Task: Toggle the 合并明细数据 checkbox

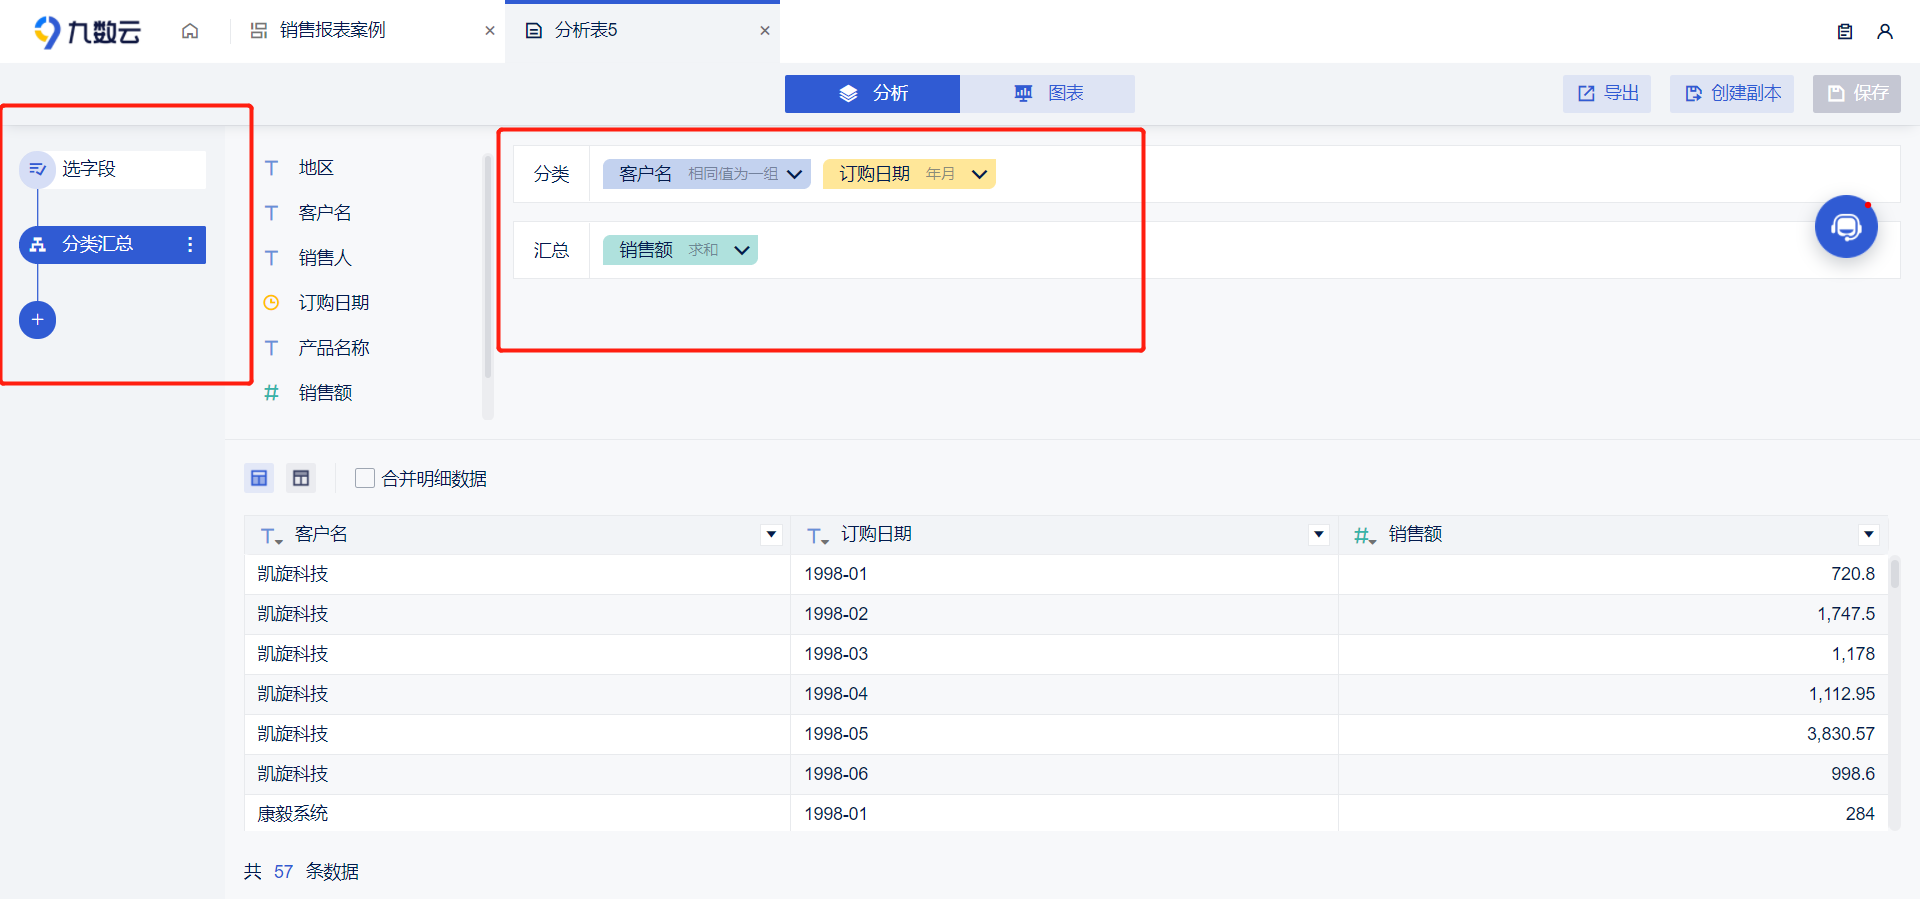Action: pyautogui.click(x=365, y=478)
